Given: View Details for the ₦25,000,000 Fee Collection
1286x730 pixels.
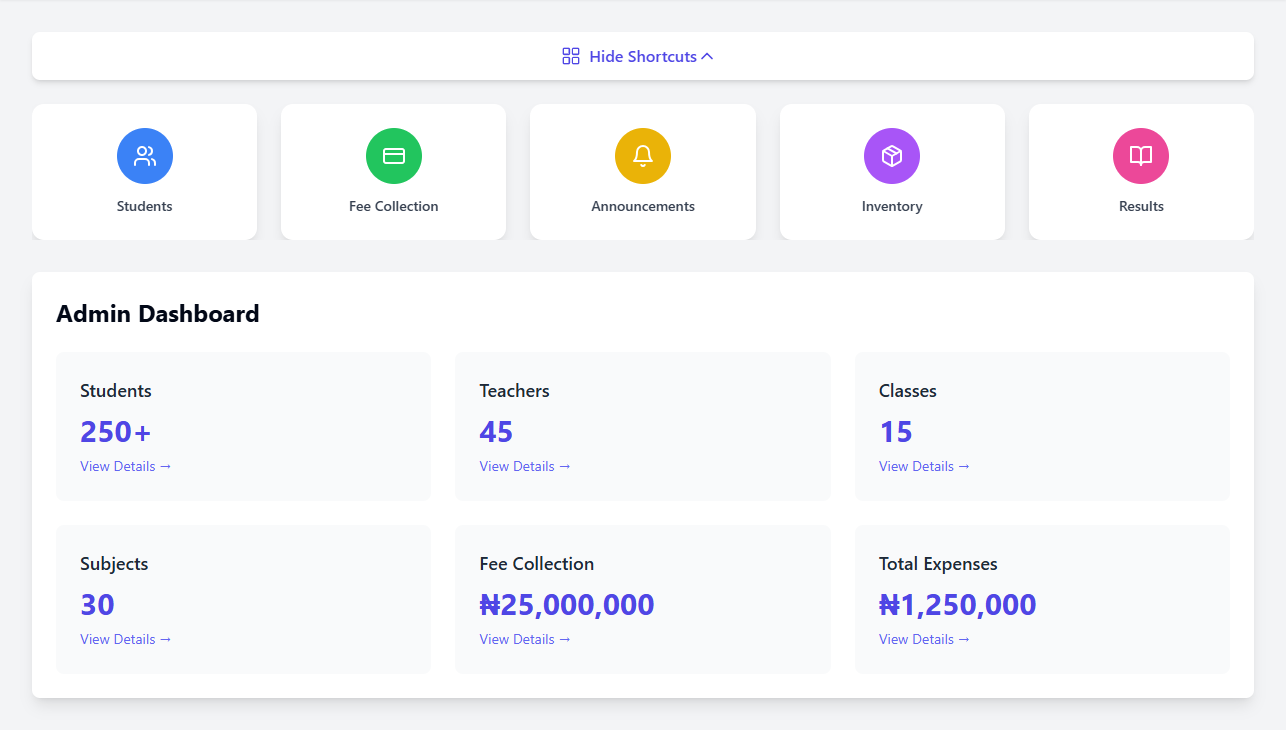Looking at the screenshot, I should (x=525, y=639).
